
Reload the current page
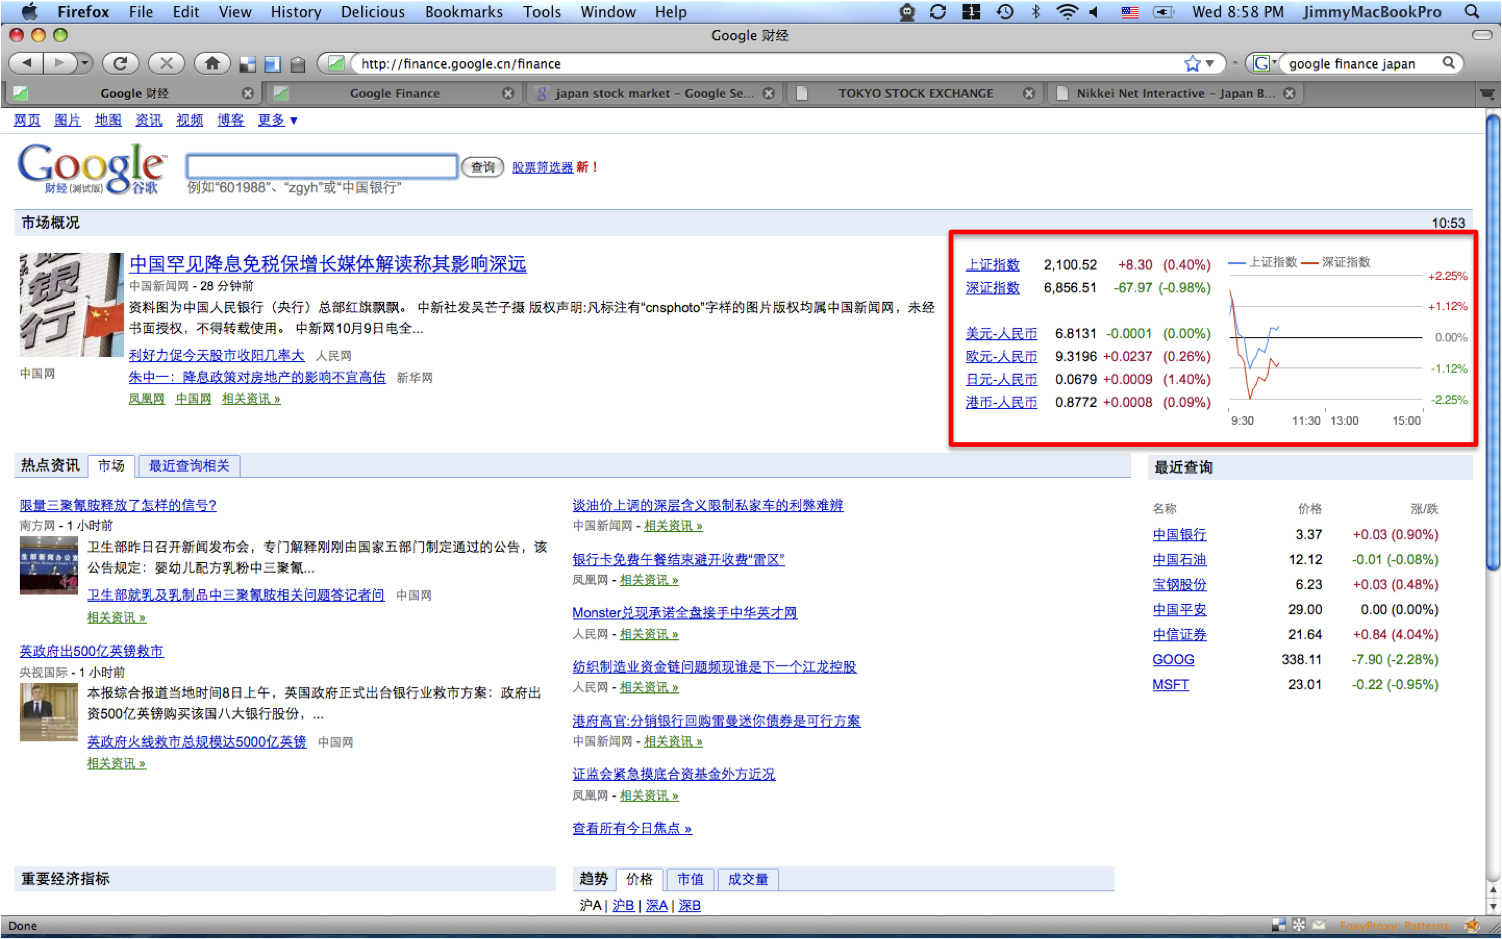click(x=120, y=63)
